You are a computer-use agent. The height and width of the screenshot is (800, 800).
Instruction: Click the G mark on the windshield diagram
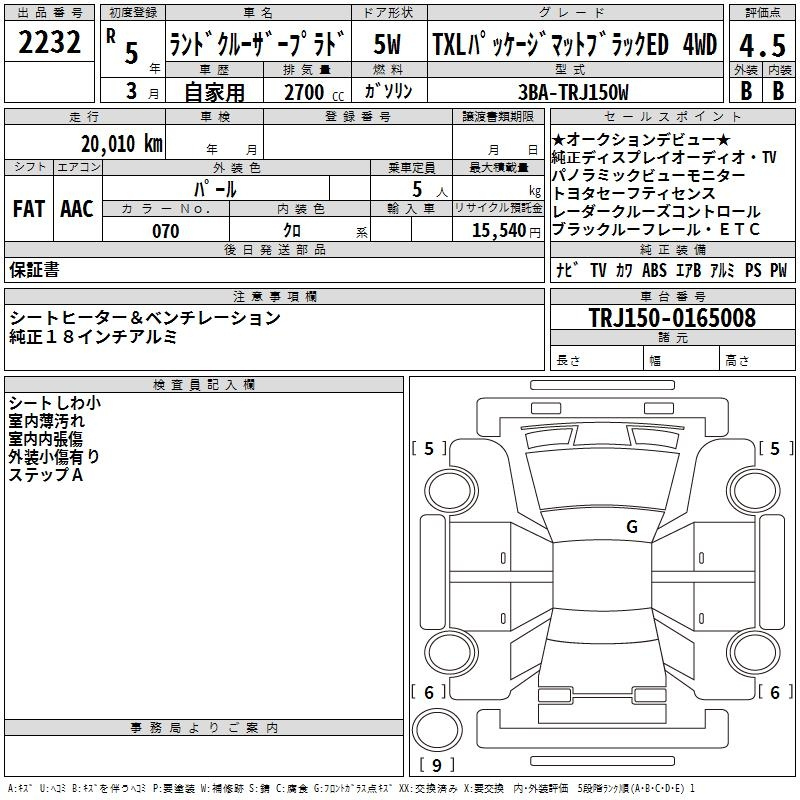[632, 526]
